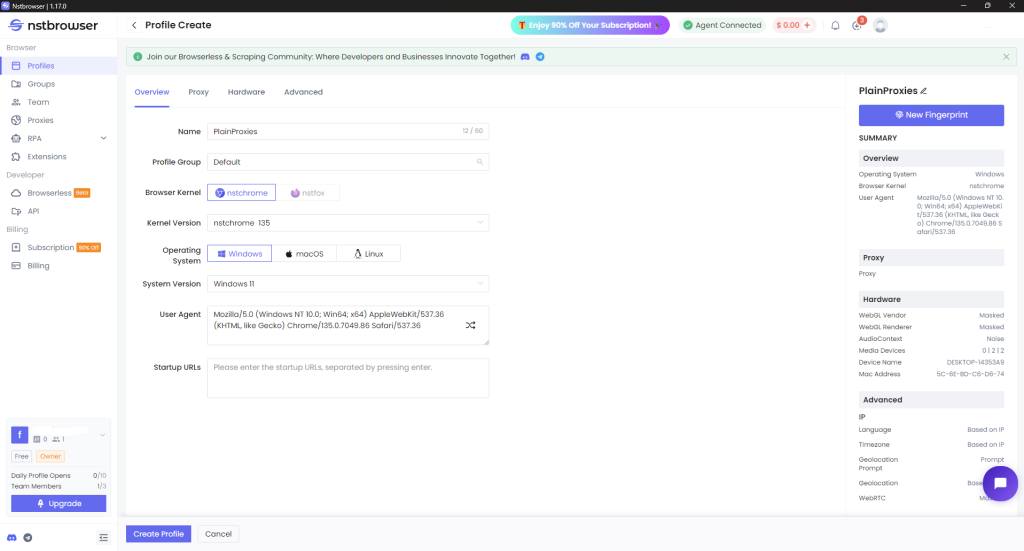The width and height of the screenshot is (1024, 551).
Task: Open the sidebar Discord icon
Action: point(12,538)
